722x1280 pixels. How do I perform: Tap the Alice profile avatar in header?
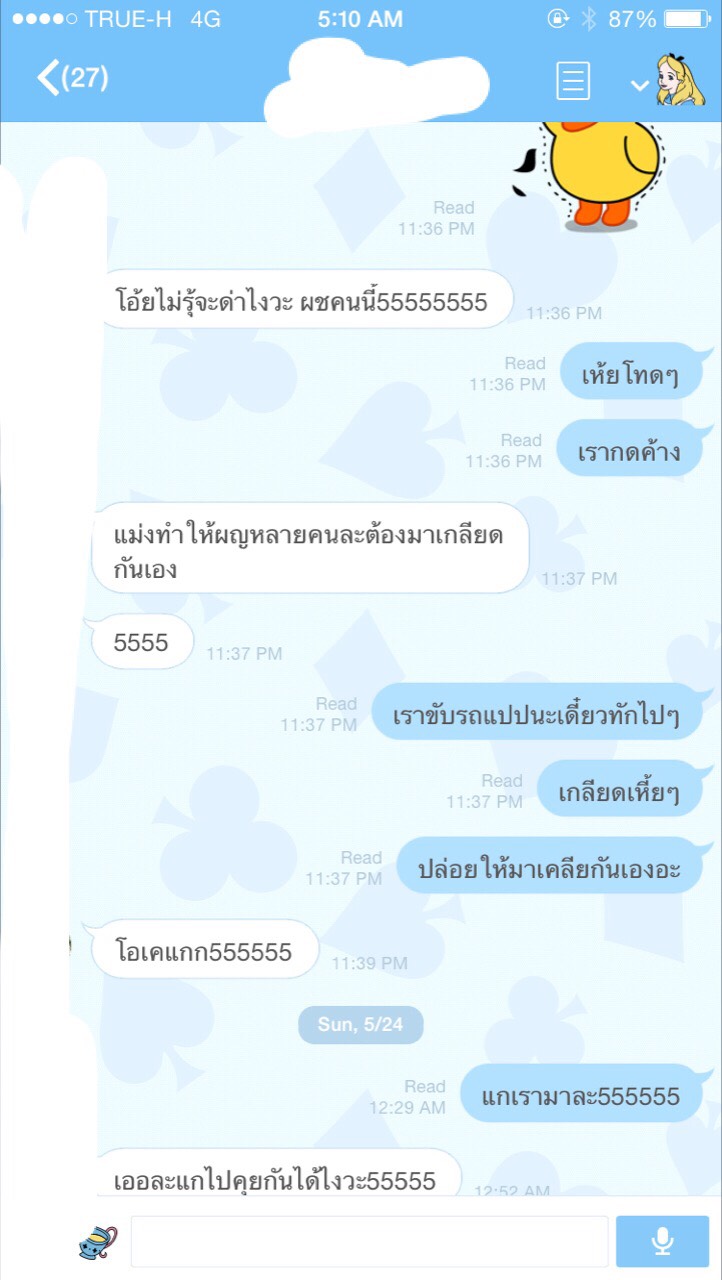pos(680,80)
